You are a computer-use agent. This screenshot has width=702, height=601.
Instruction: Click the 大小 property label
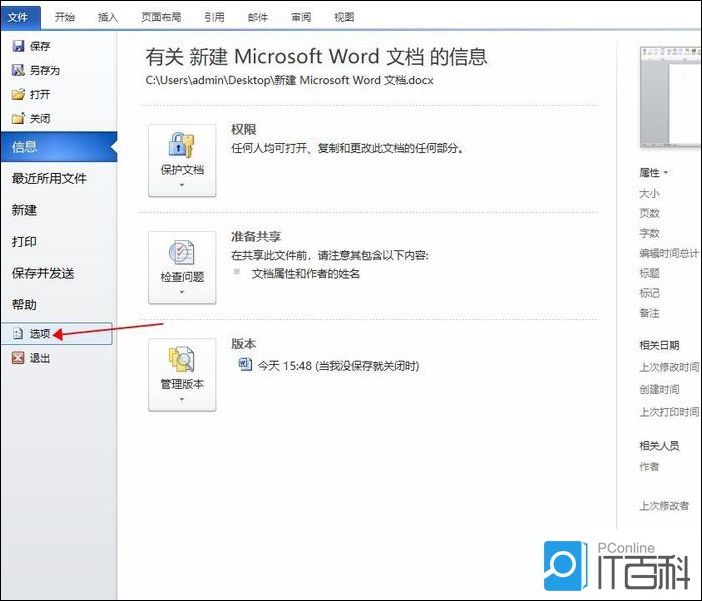[x=649, y=193]
